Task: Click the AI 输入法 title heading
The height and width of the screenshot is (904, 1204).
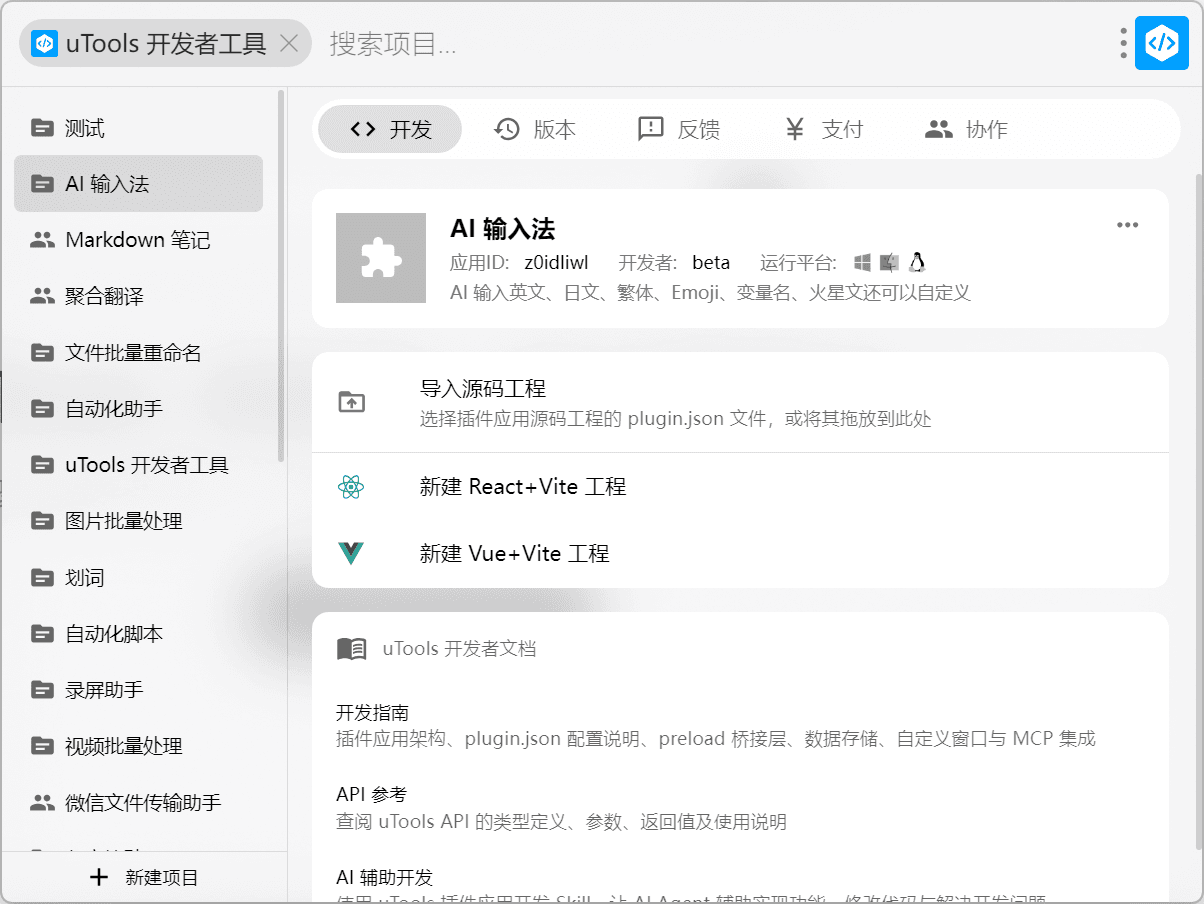Action: pos(502,229)
